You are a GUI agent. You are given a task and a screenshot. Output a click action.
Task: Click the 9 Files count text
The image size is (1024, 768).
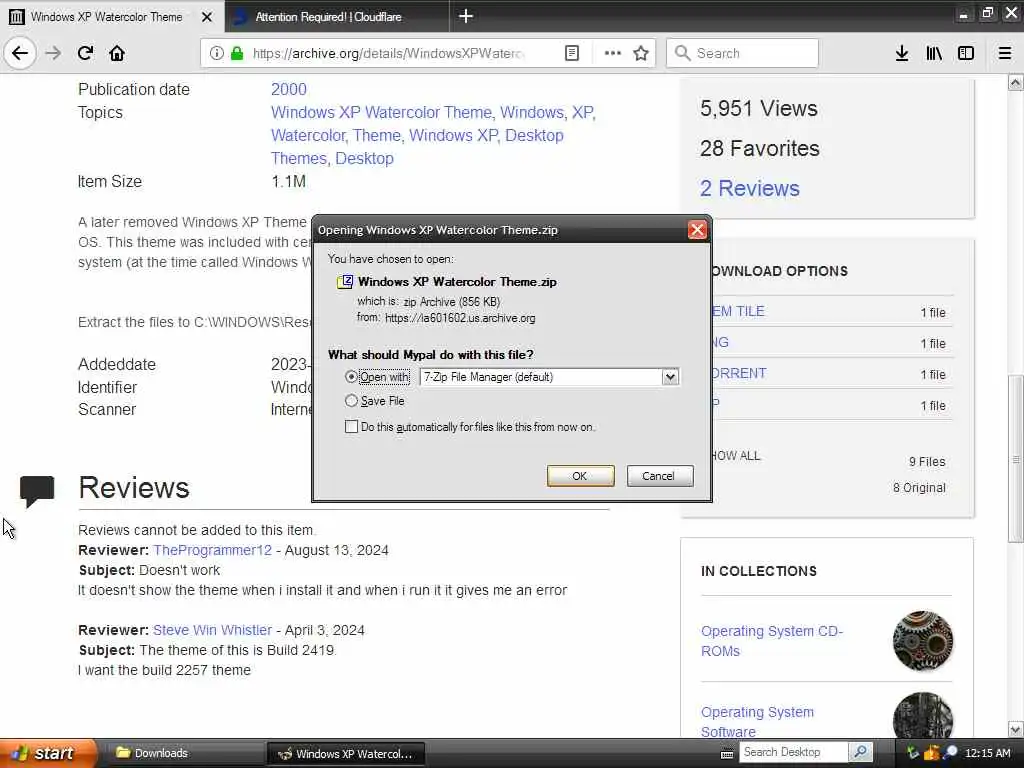click(x=927, y=462)
